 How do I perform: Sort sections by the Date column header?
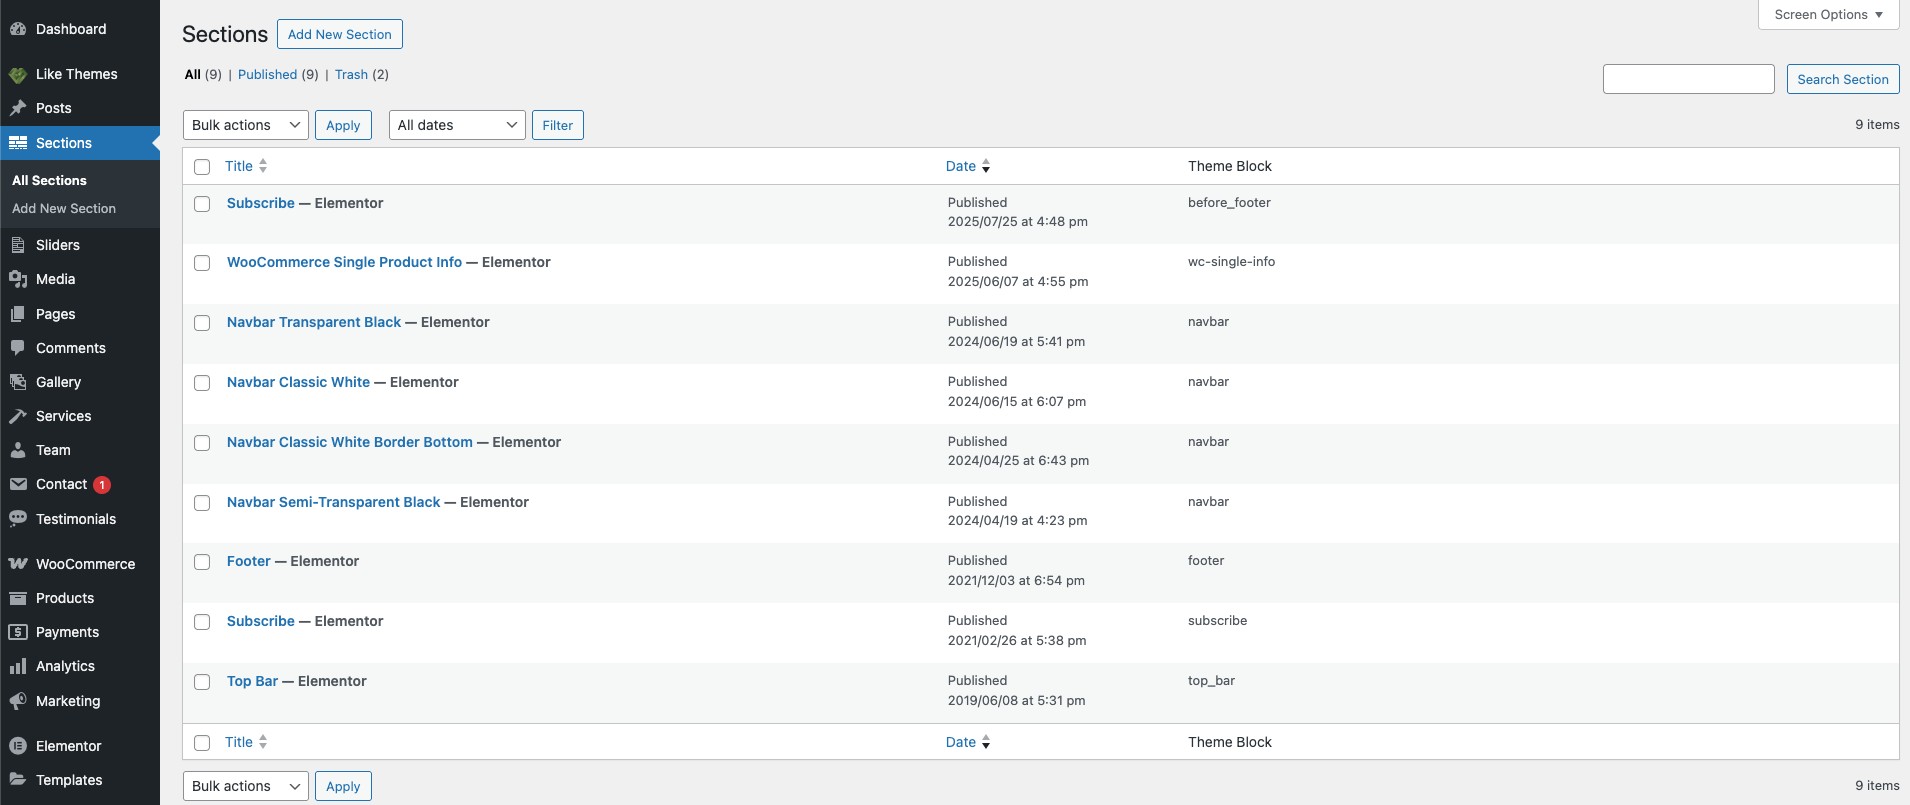coord(961,166)
